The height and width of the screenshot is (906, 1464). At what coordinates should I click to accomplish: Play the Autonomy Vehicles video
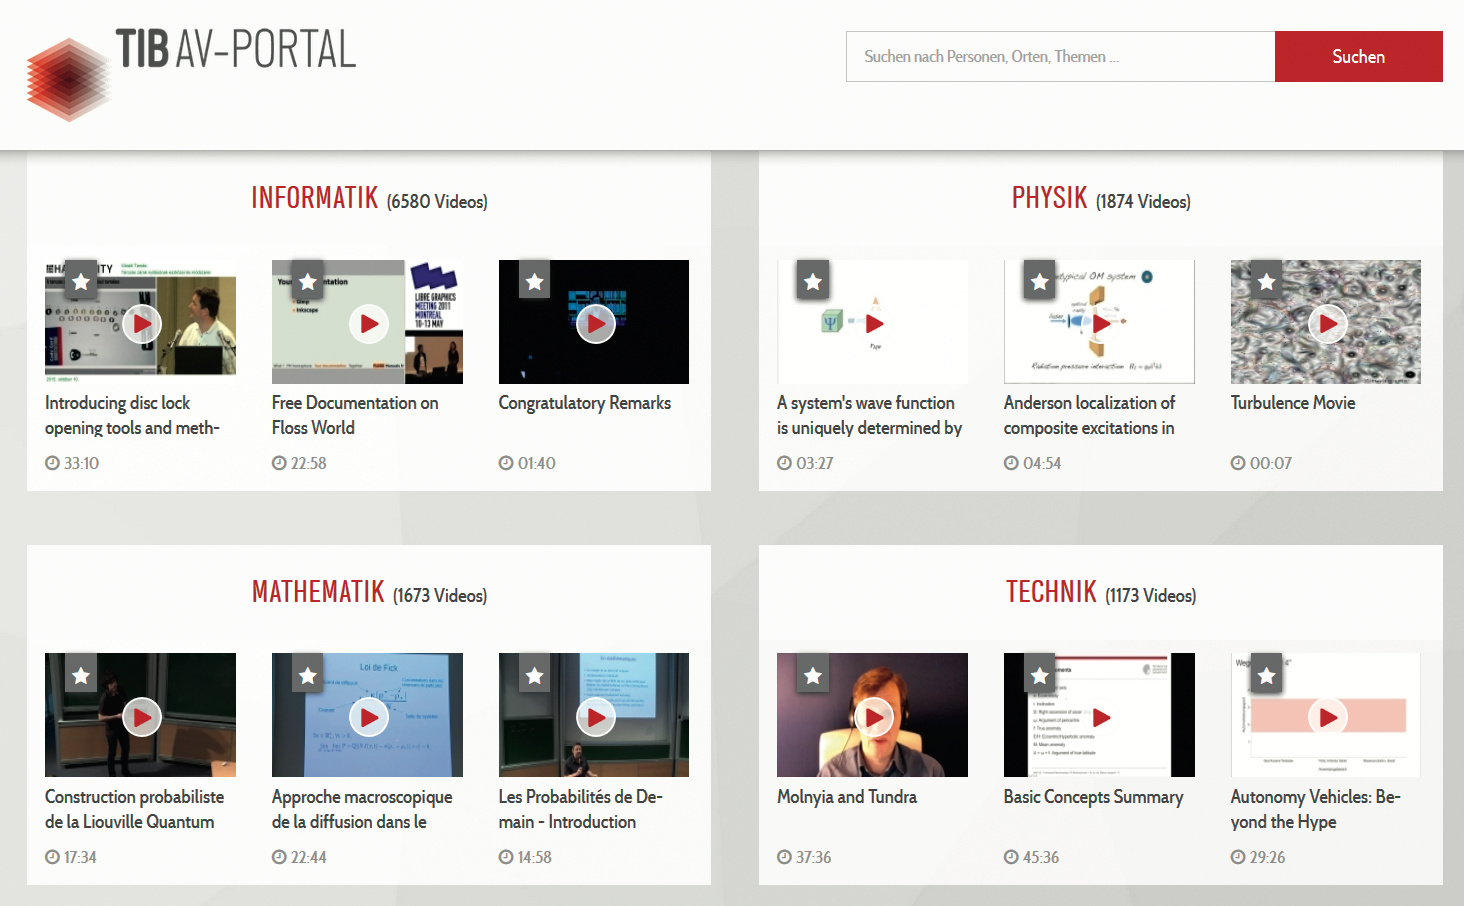coord(1328,718)
